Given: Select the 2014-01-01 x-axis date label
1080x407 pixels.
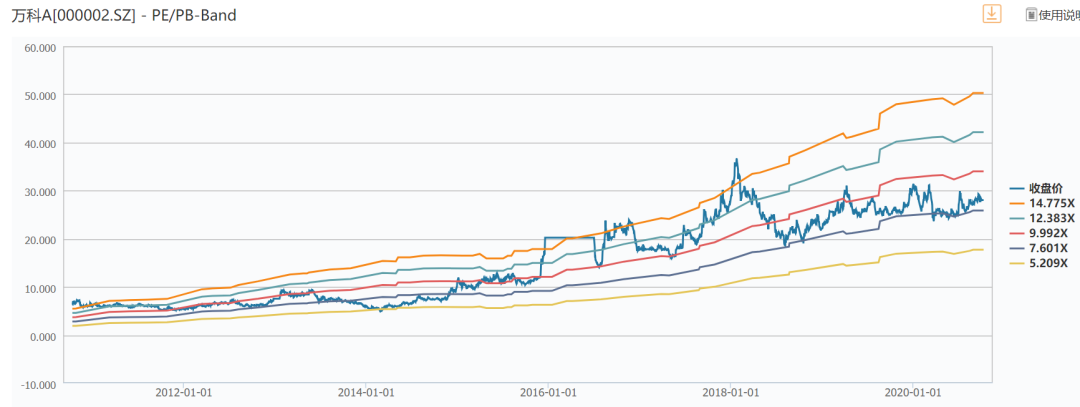Looking at the screenshot, I should 366,394.
